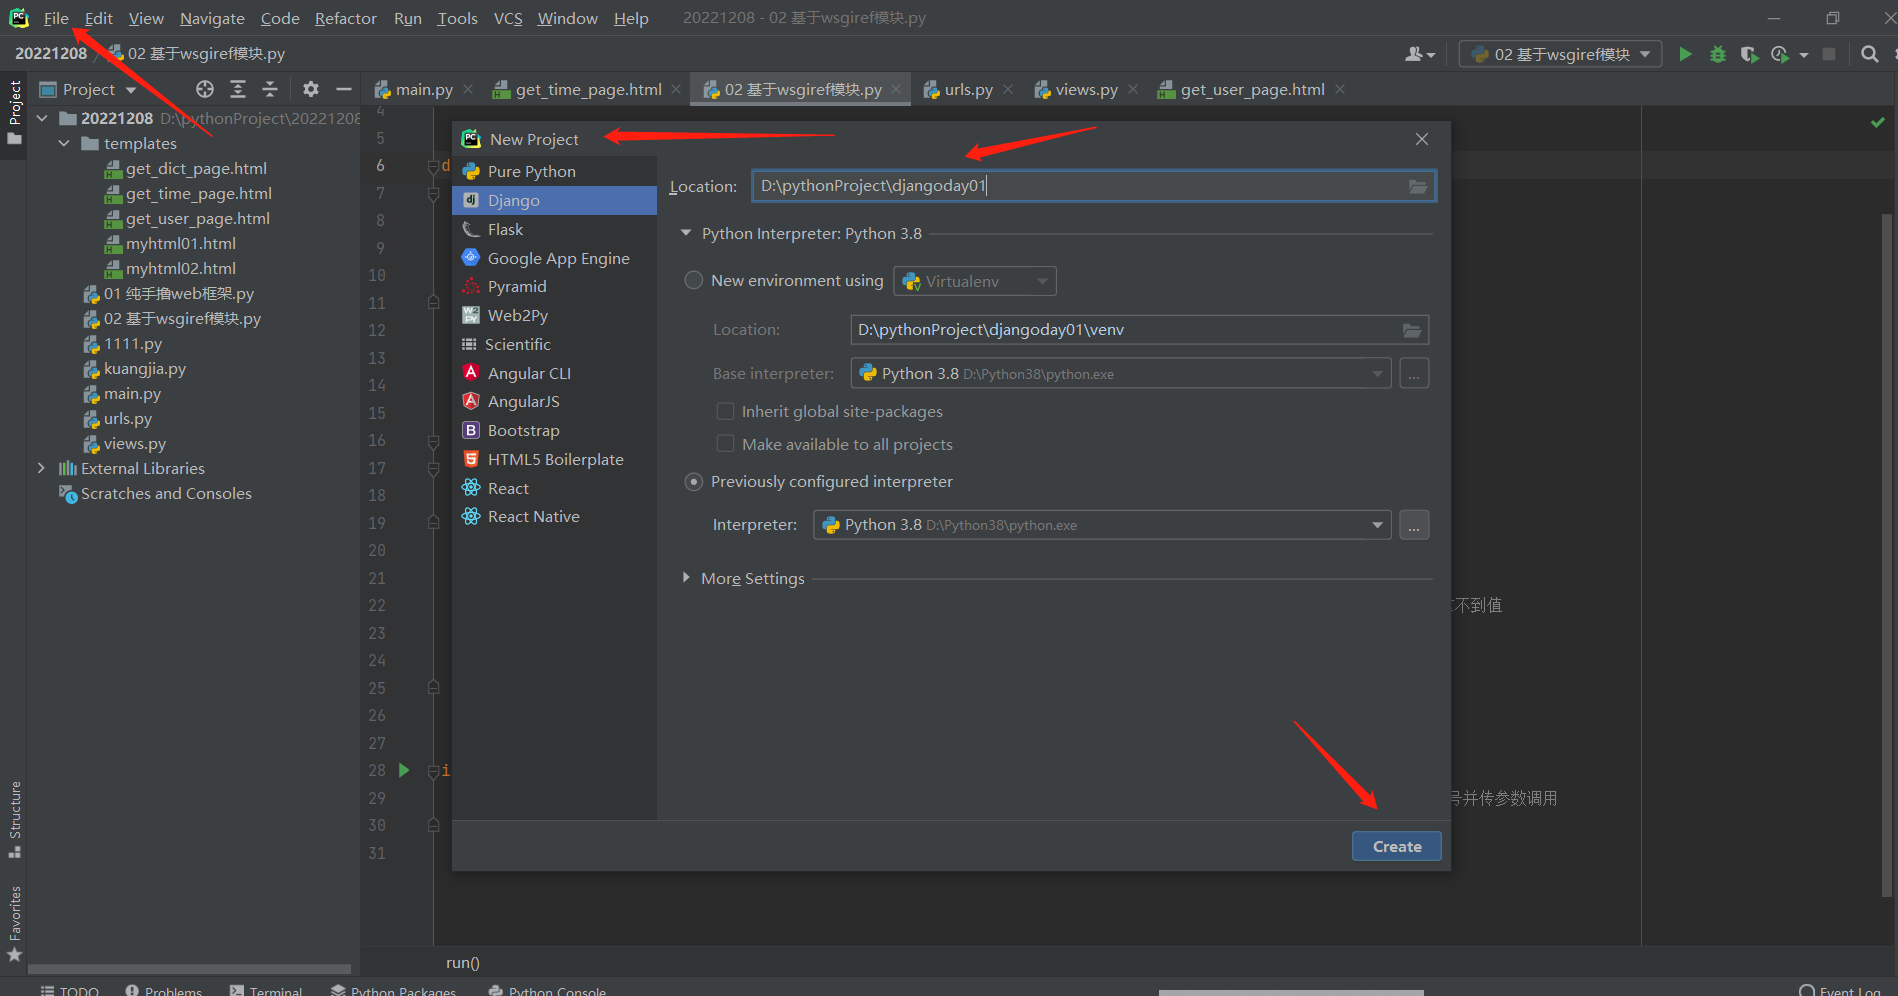Collapse all items in Project panel toolbar
The image size is (1898, 996).
(x=270, y=89)
